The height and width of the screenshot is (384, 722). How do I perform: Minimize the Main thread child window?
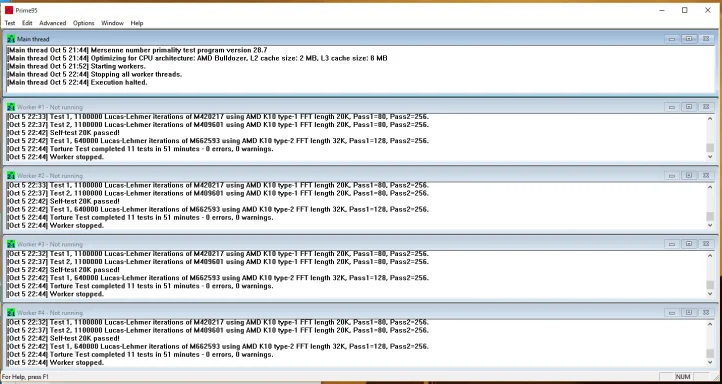672,39
